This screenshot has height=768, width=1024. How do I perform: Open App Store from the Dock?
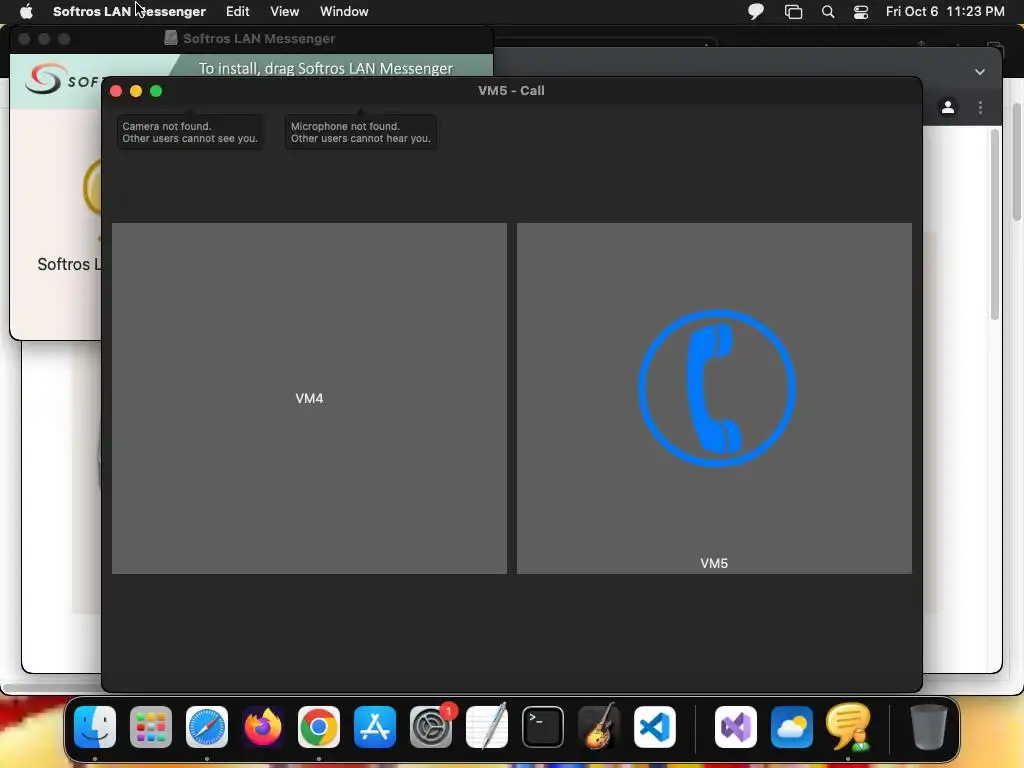pyautogui.click(x=375, y=727)
